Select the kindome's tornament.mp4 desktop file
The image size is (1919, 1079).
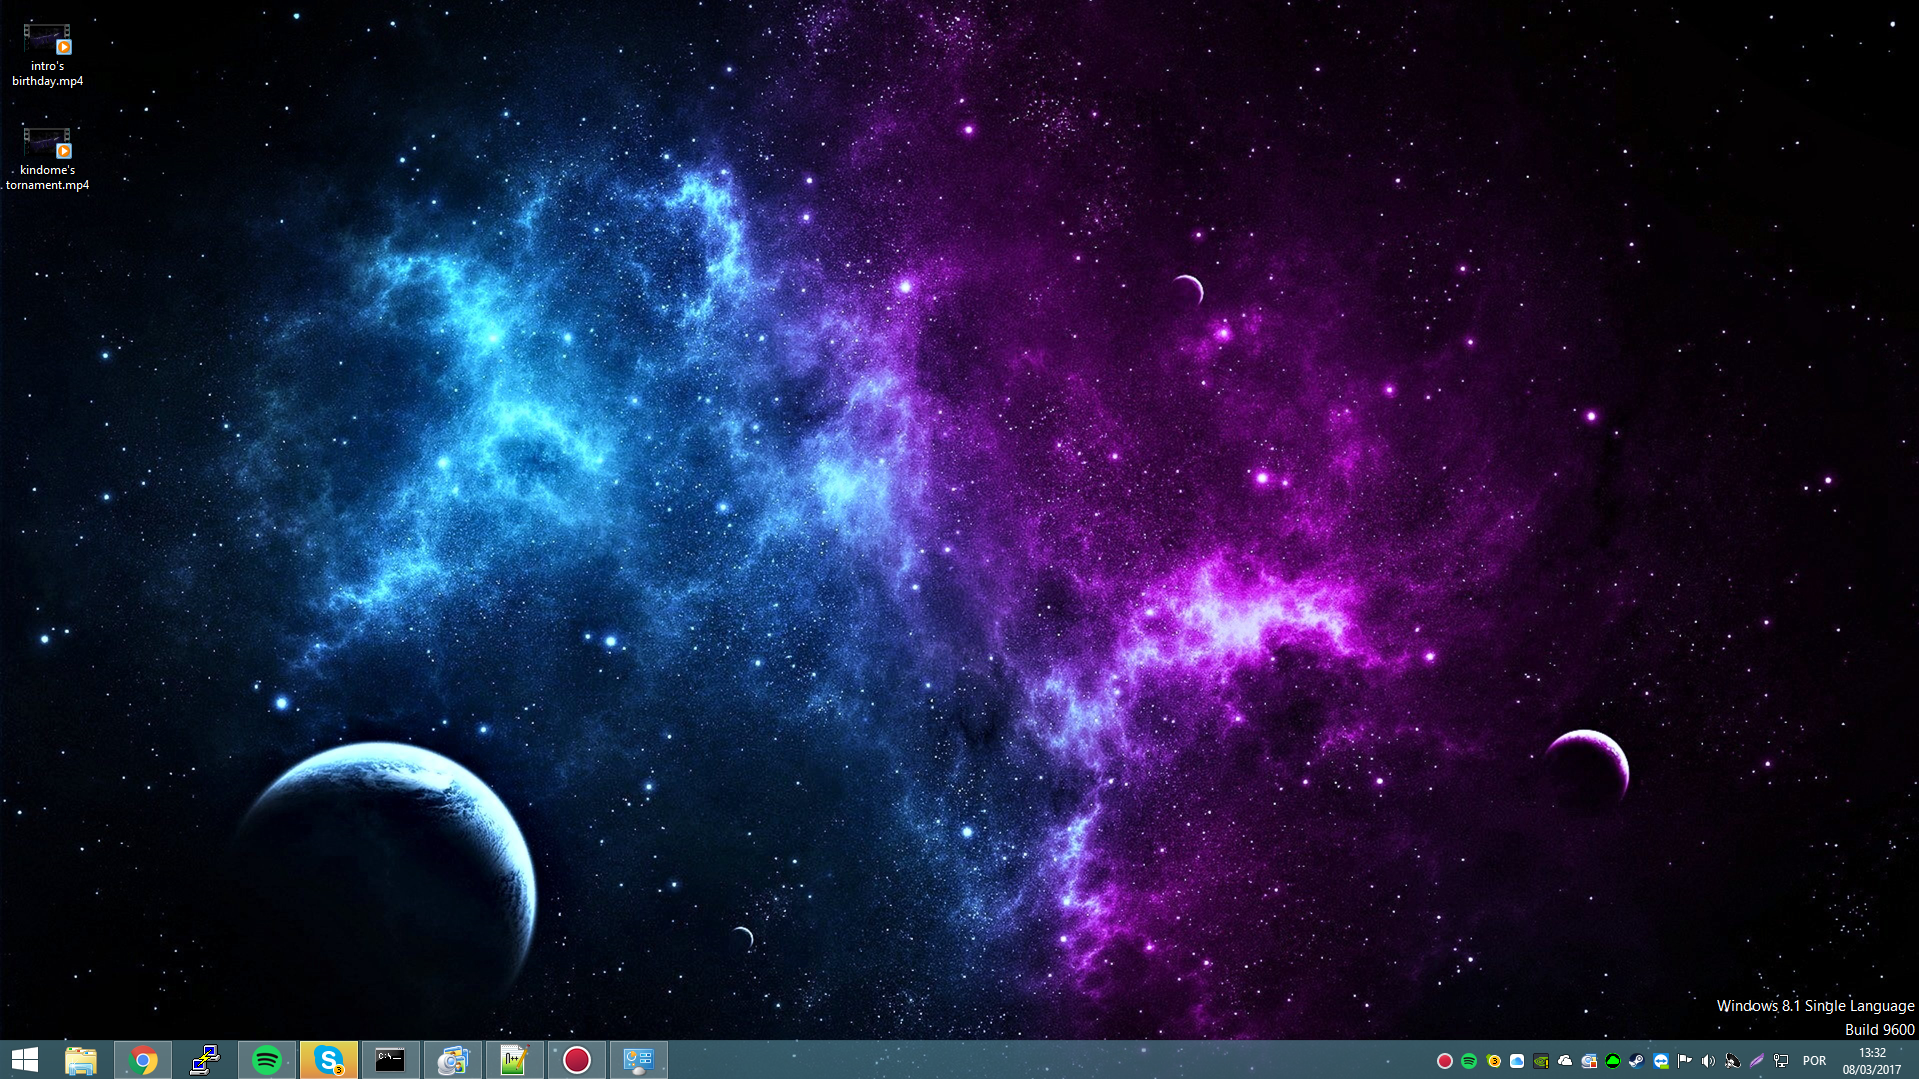(x=47, y=159)
